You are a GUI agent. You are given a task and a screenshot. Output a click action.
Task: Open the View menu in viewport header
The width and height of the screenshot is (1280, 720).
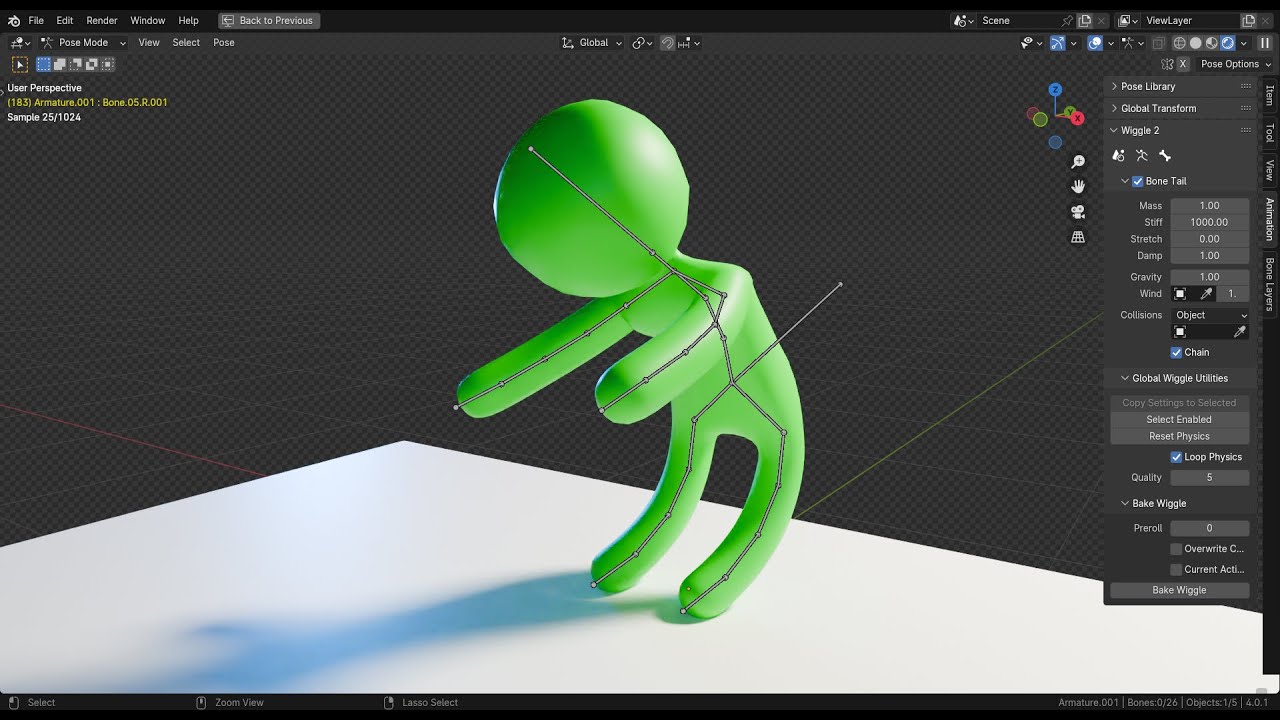click(x=149, y=43)
